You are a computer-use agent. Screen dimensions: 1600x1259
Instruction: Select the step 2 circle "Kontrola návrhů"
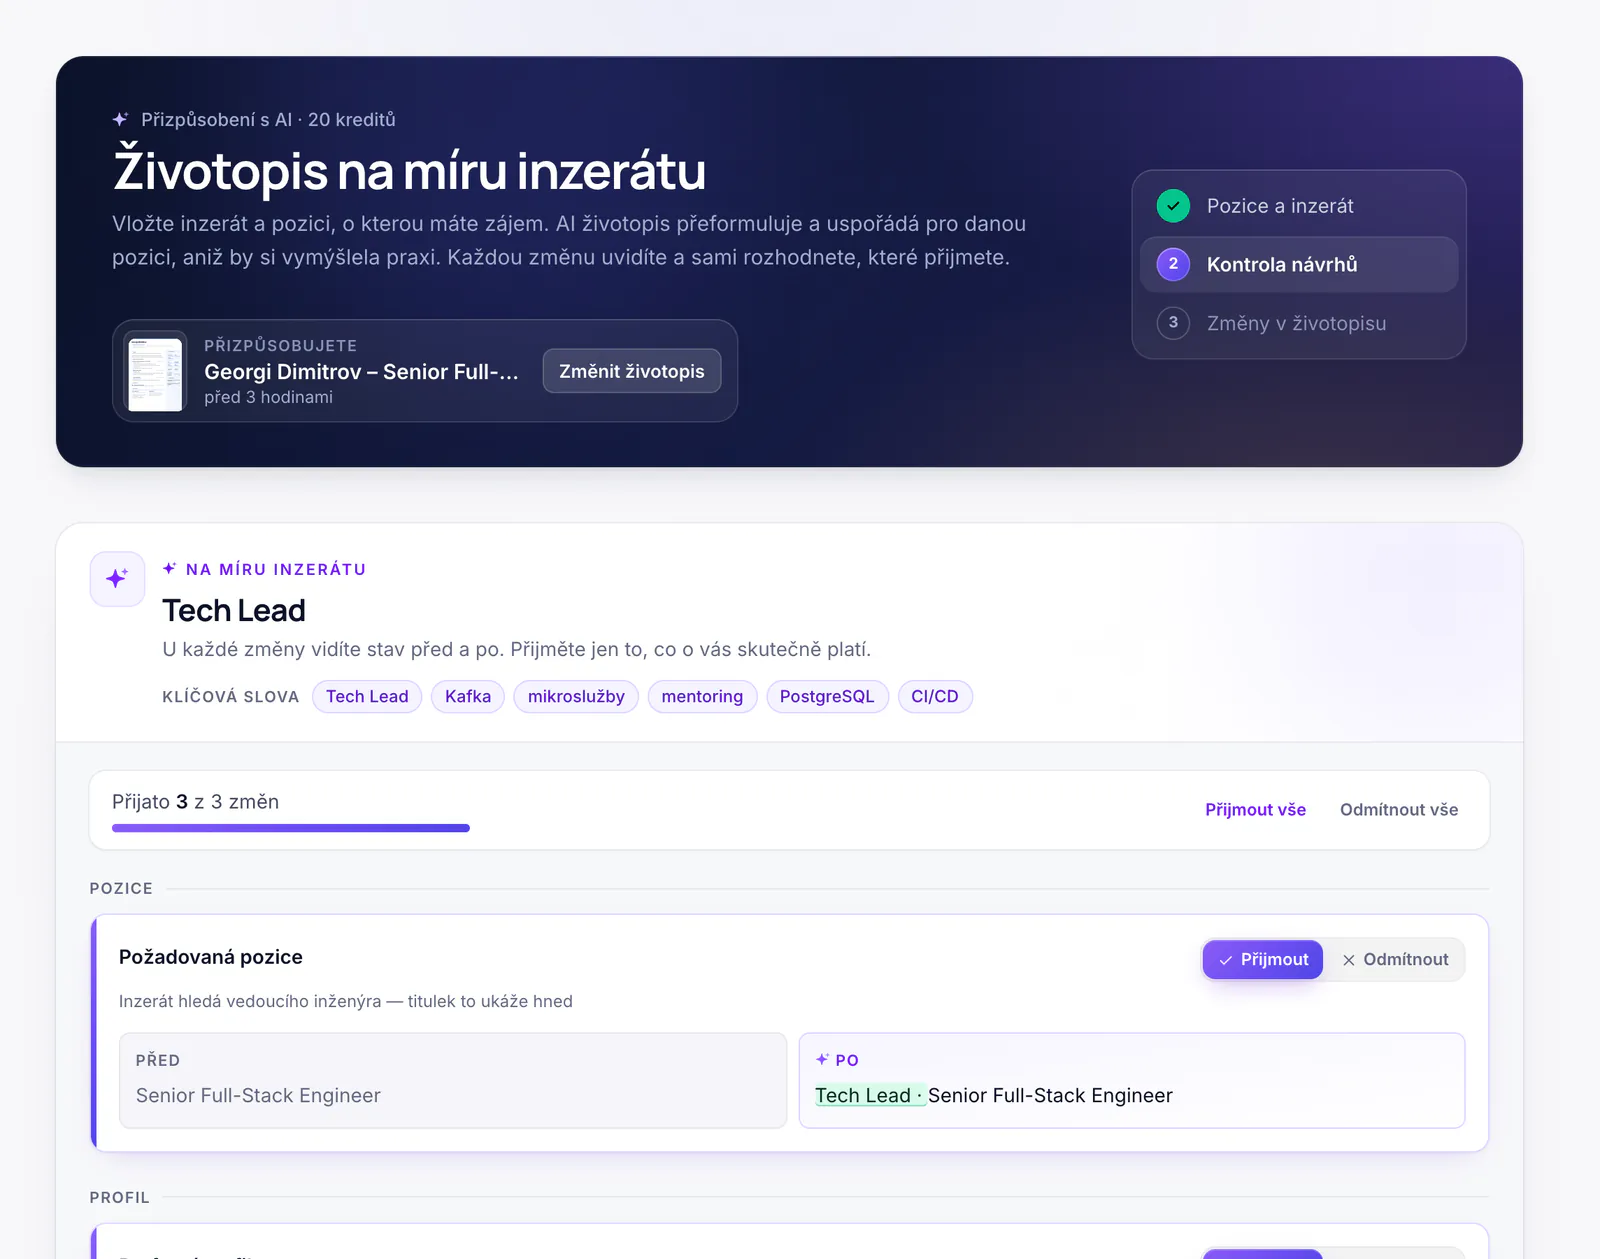1173,264
